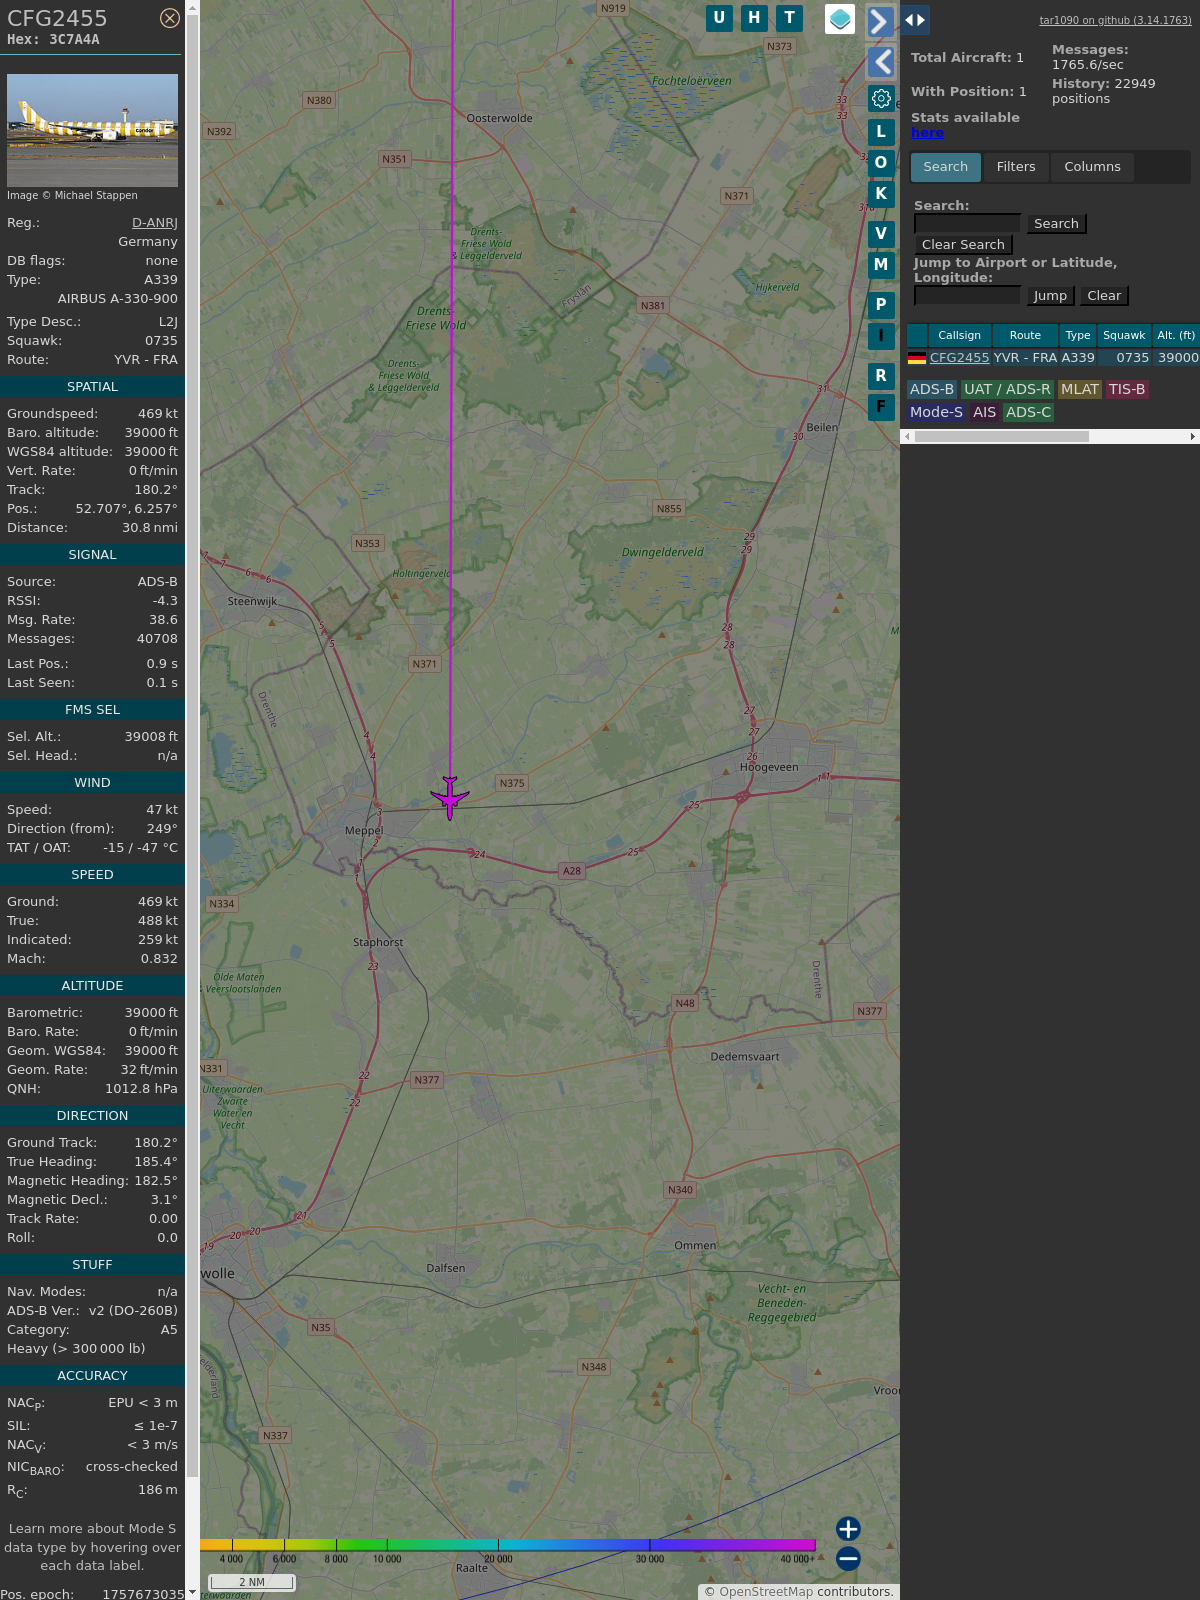This screenshot has width=1200, height=1600.
Task: Click the Jump button
Action: coord(1050,296)
